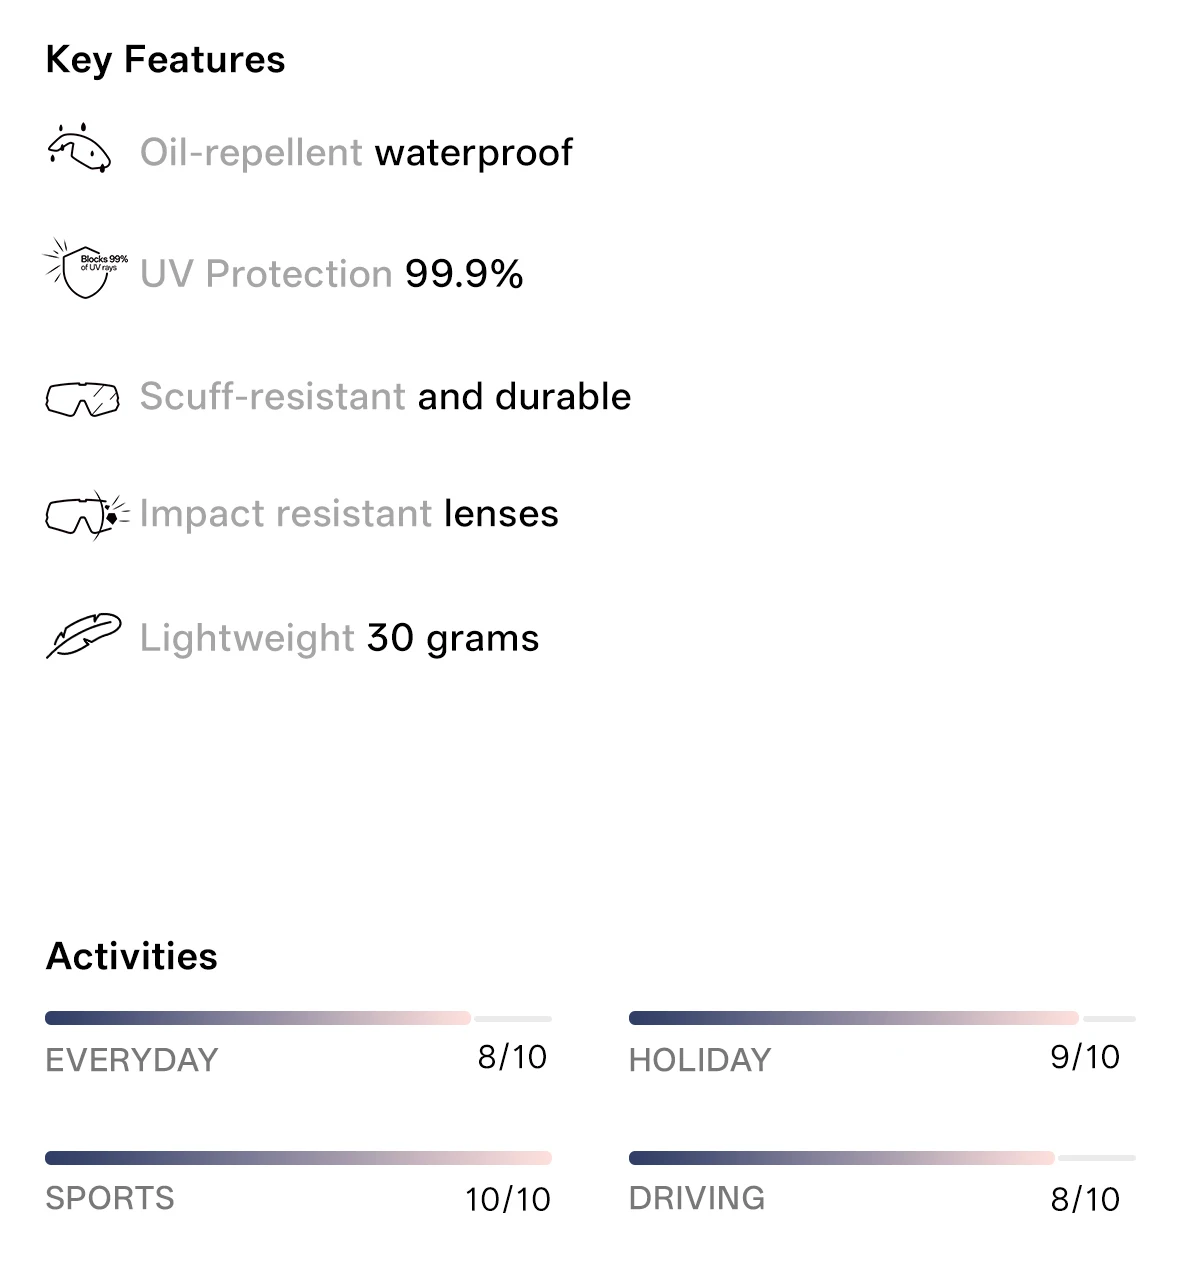The image size is (1200, 1288).
Task: Click the Activities section heading
Action: (x=132, y=956)
